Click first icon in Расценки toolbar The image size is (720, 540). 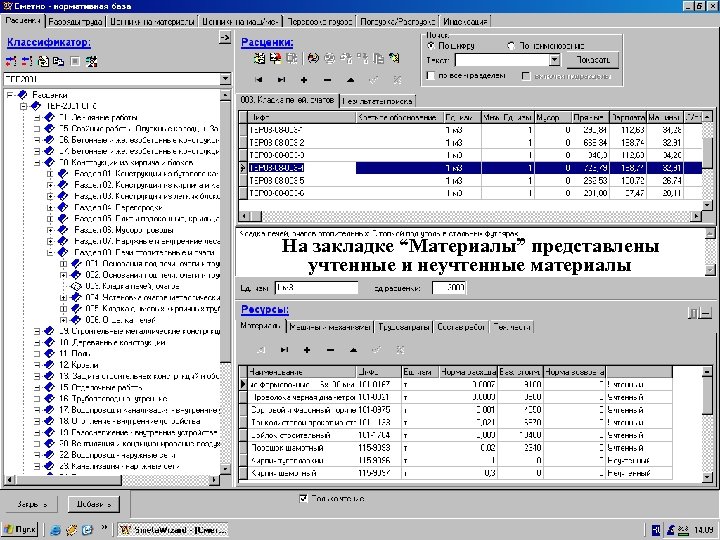[x=259, y=58]
